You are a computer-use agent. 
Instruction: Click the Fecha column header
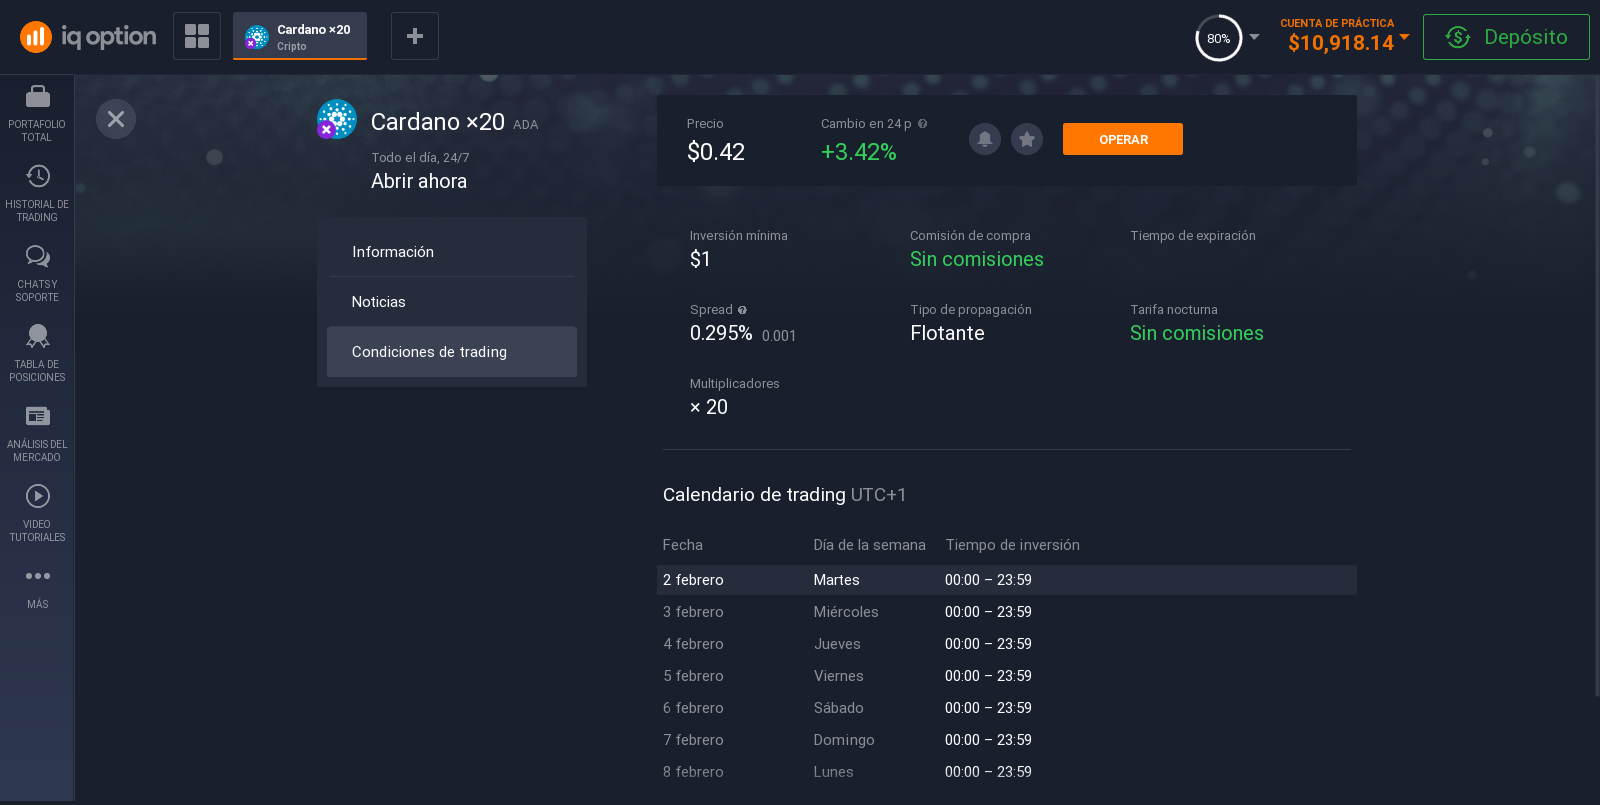683,545
